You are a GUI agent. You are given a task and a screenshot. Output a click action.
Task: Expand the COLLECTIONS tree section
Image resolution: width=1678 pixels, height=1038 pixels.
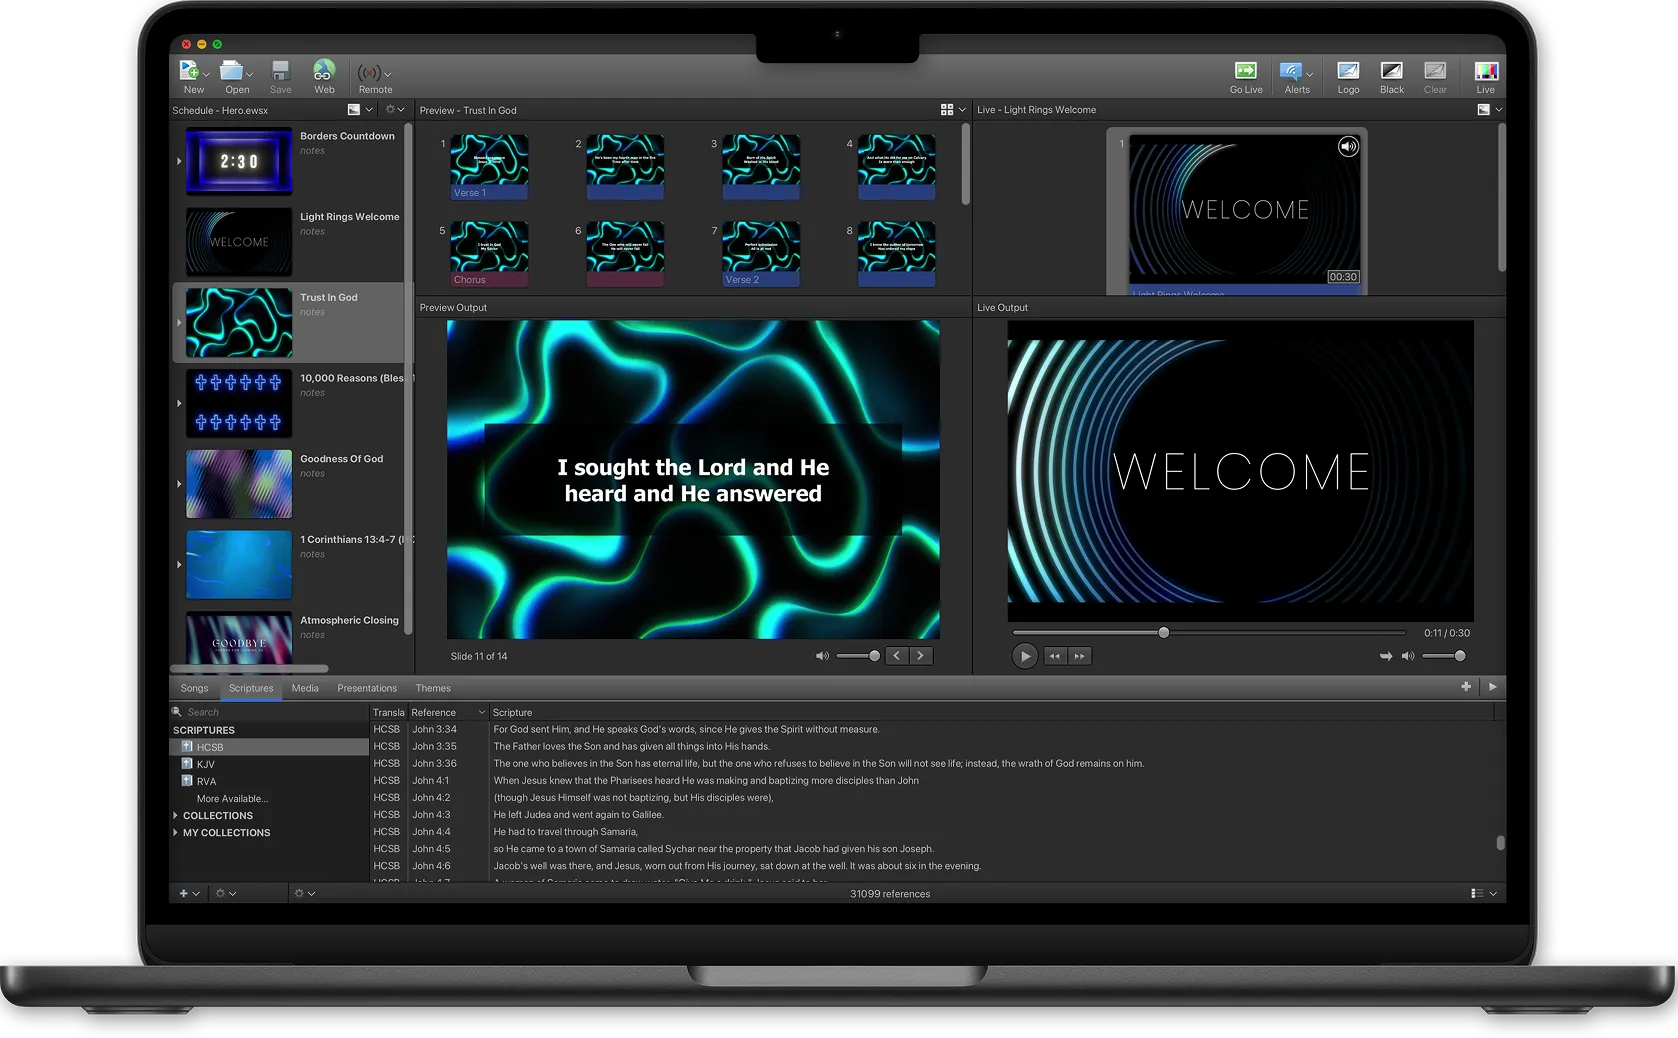coord(176,816)
